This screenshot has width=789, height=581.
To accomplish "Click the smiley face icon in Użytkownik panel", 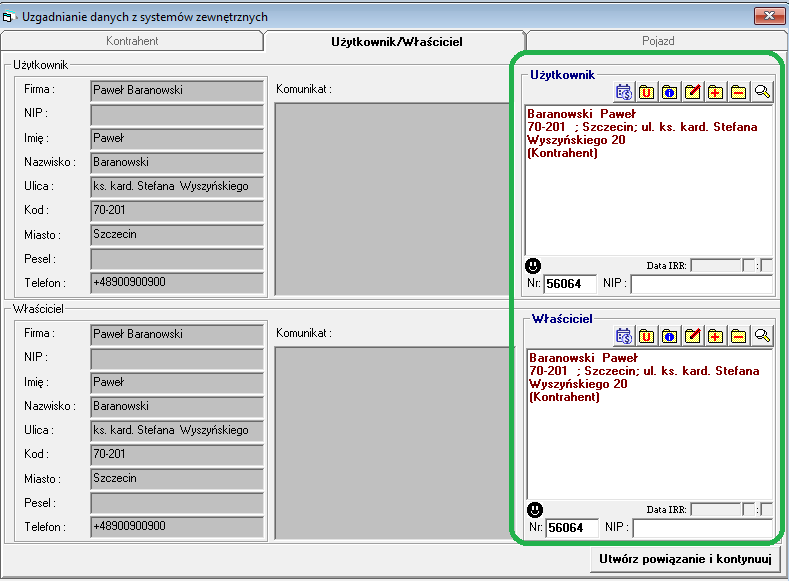I will tap(533, 266).
